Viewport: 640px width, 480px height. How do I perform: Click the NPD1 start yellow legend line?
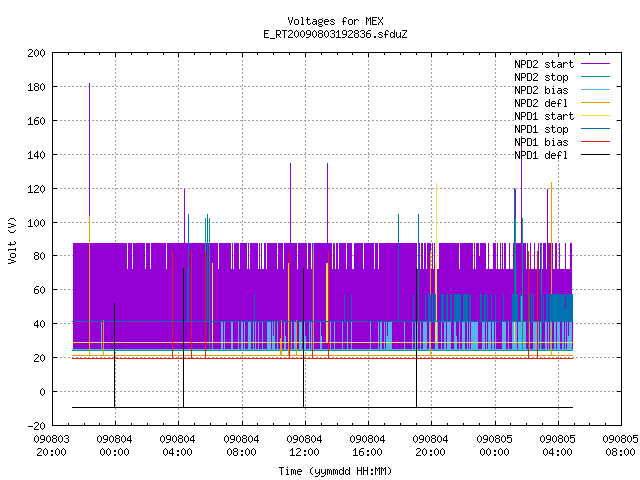pos(596,116)
